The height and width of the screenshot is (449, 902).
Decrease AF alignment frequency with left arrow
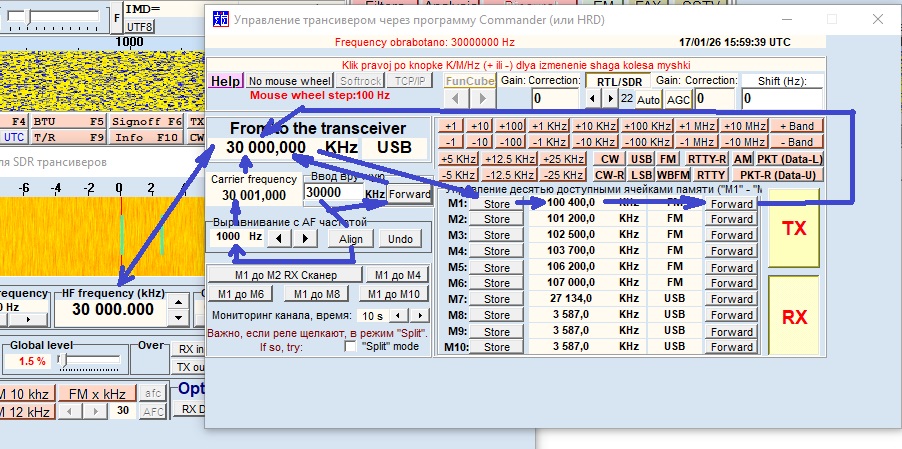click(279, 237)
